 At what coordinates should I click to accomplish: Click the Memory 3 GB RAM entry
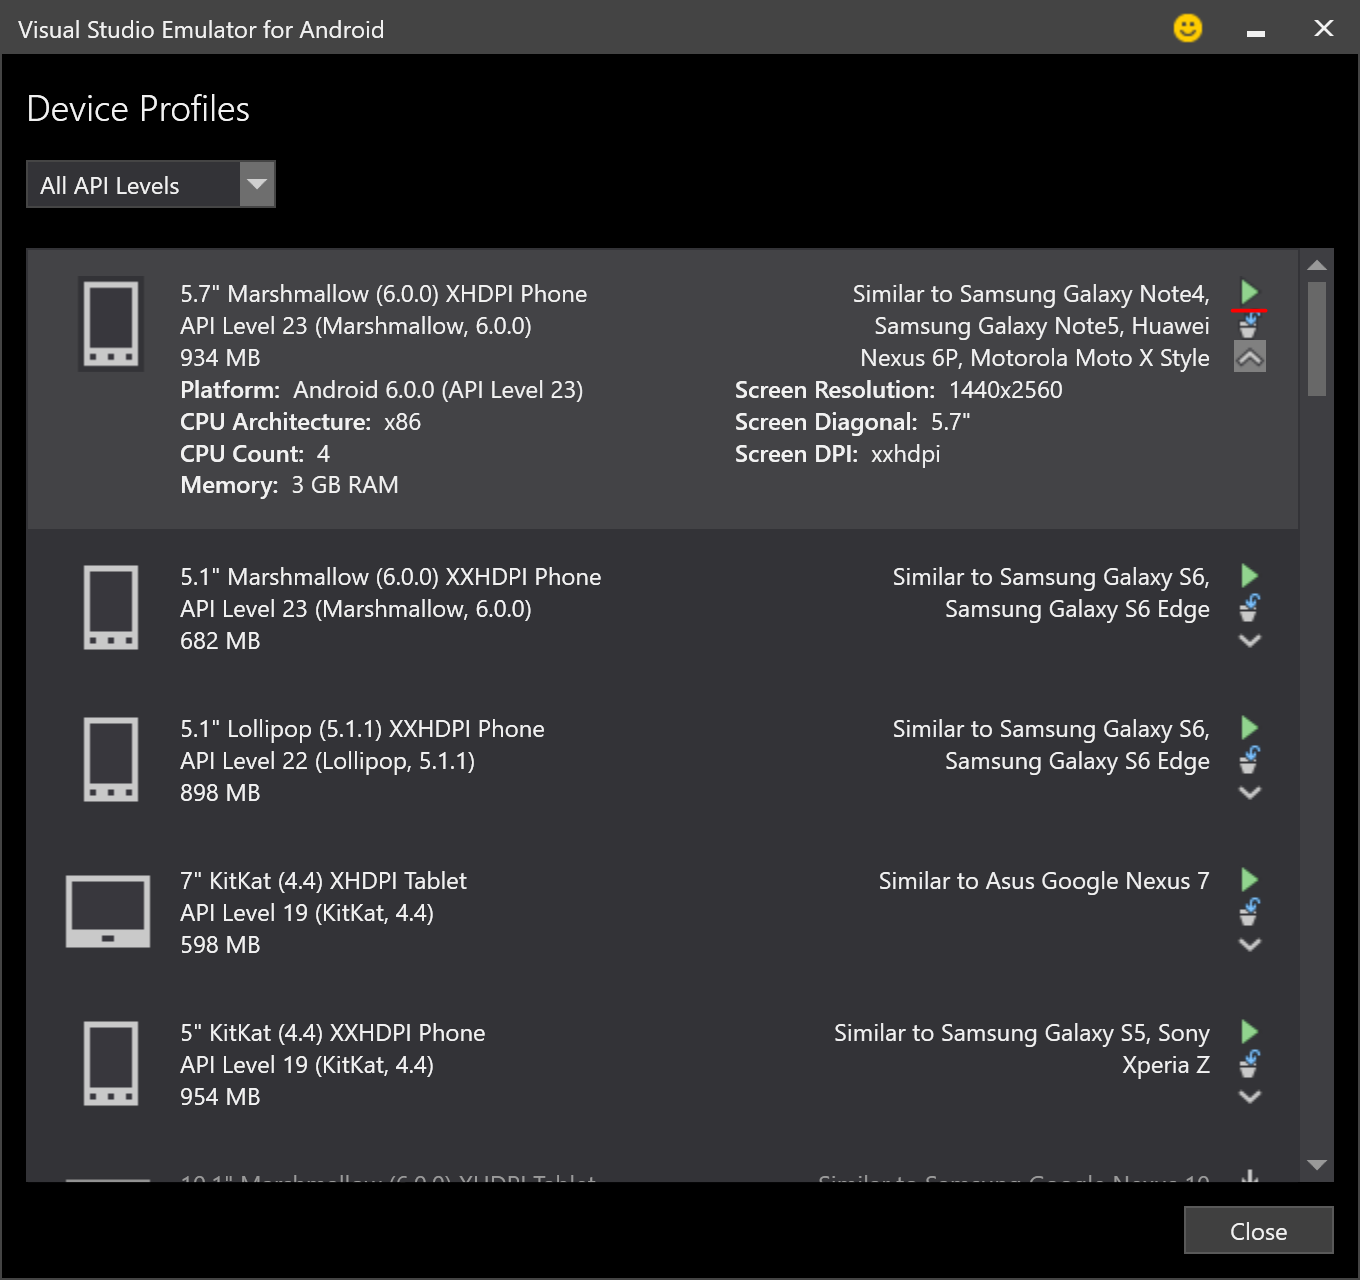click(289, 485)
